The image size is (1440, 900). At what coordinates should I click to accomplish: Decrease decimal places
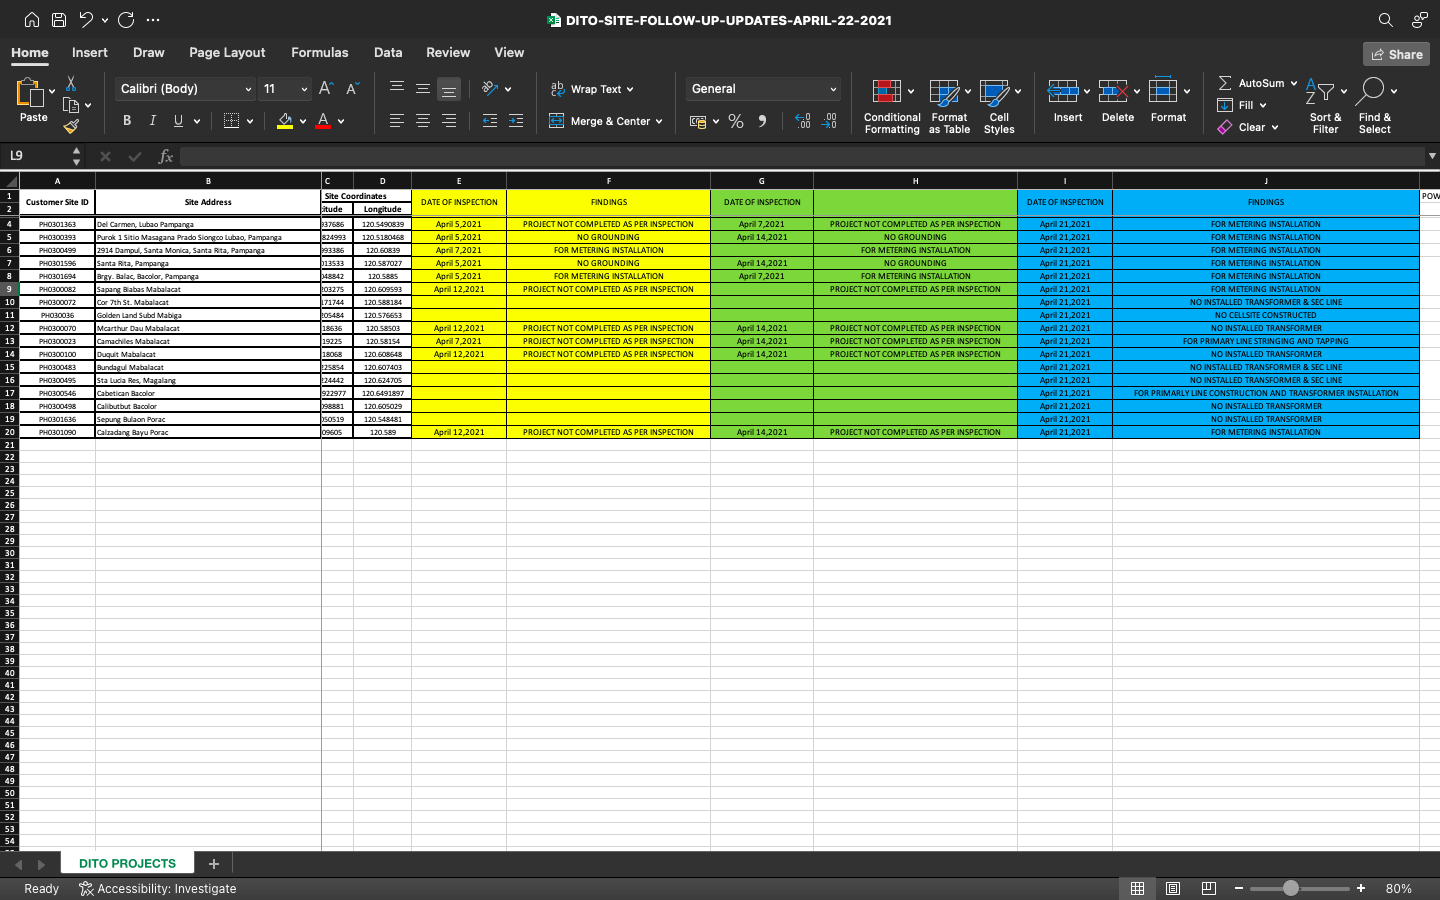click(829, 121)
